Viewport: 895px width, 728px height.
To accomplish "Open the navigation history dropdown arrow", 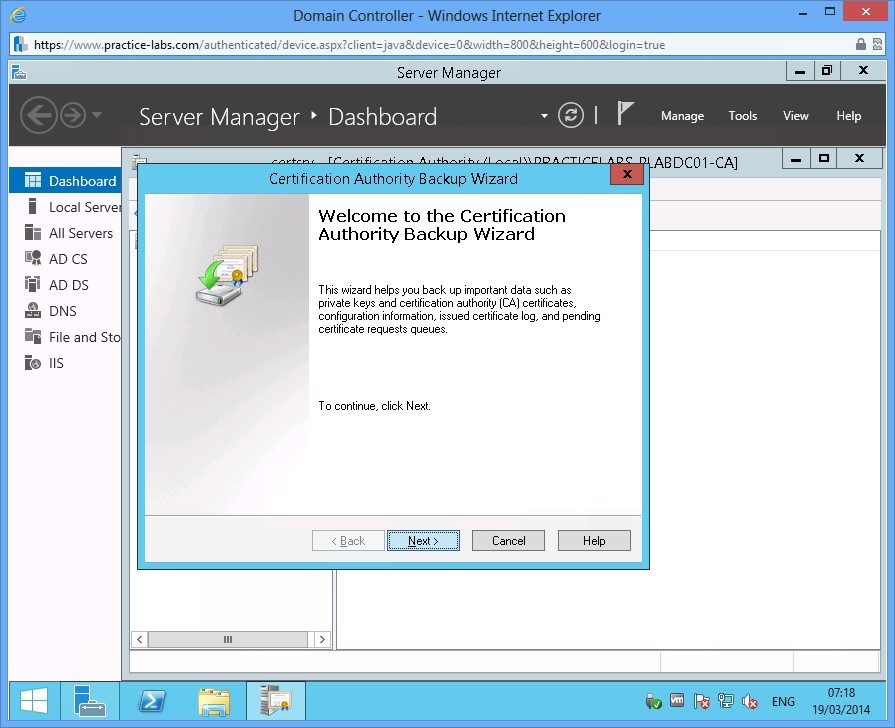I will click(x=97, y=116).
